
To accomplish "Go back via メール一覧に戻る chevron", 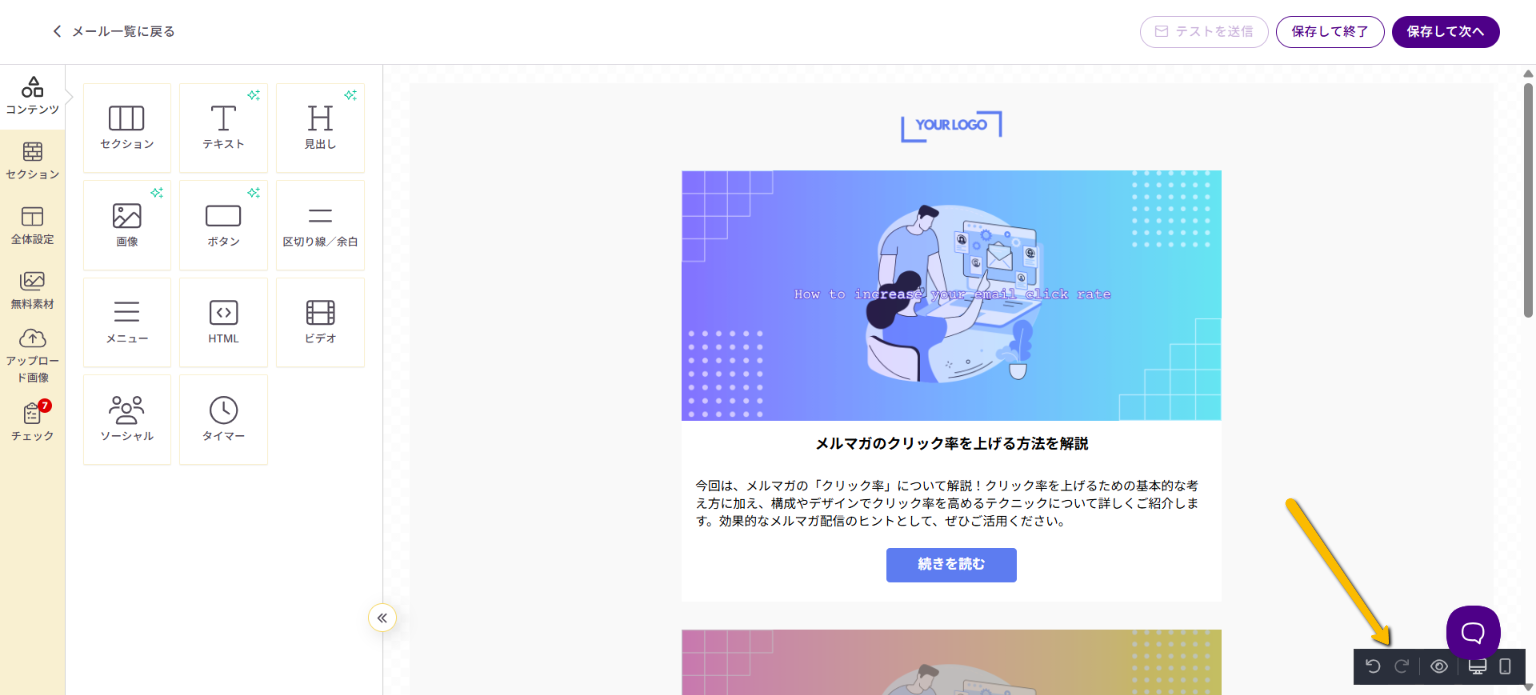I will (57, 31).
